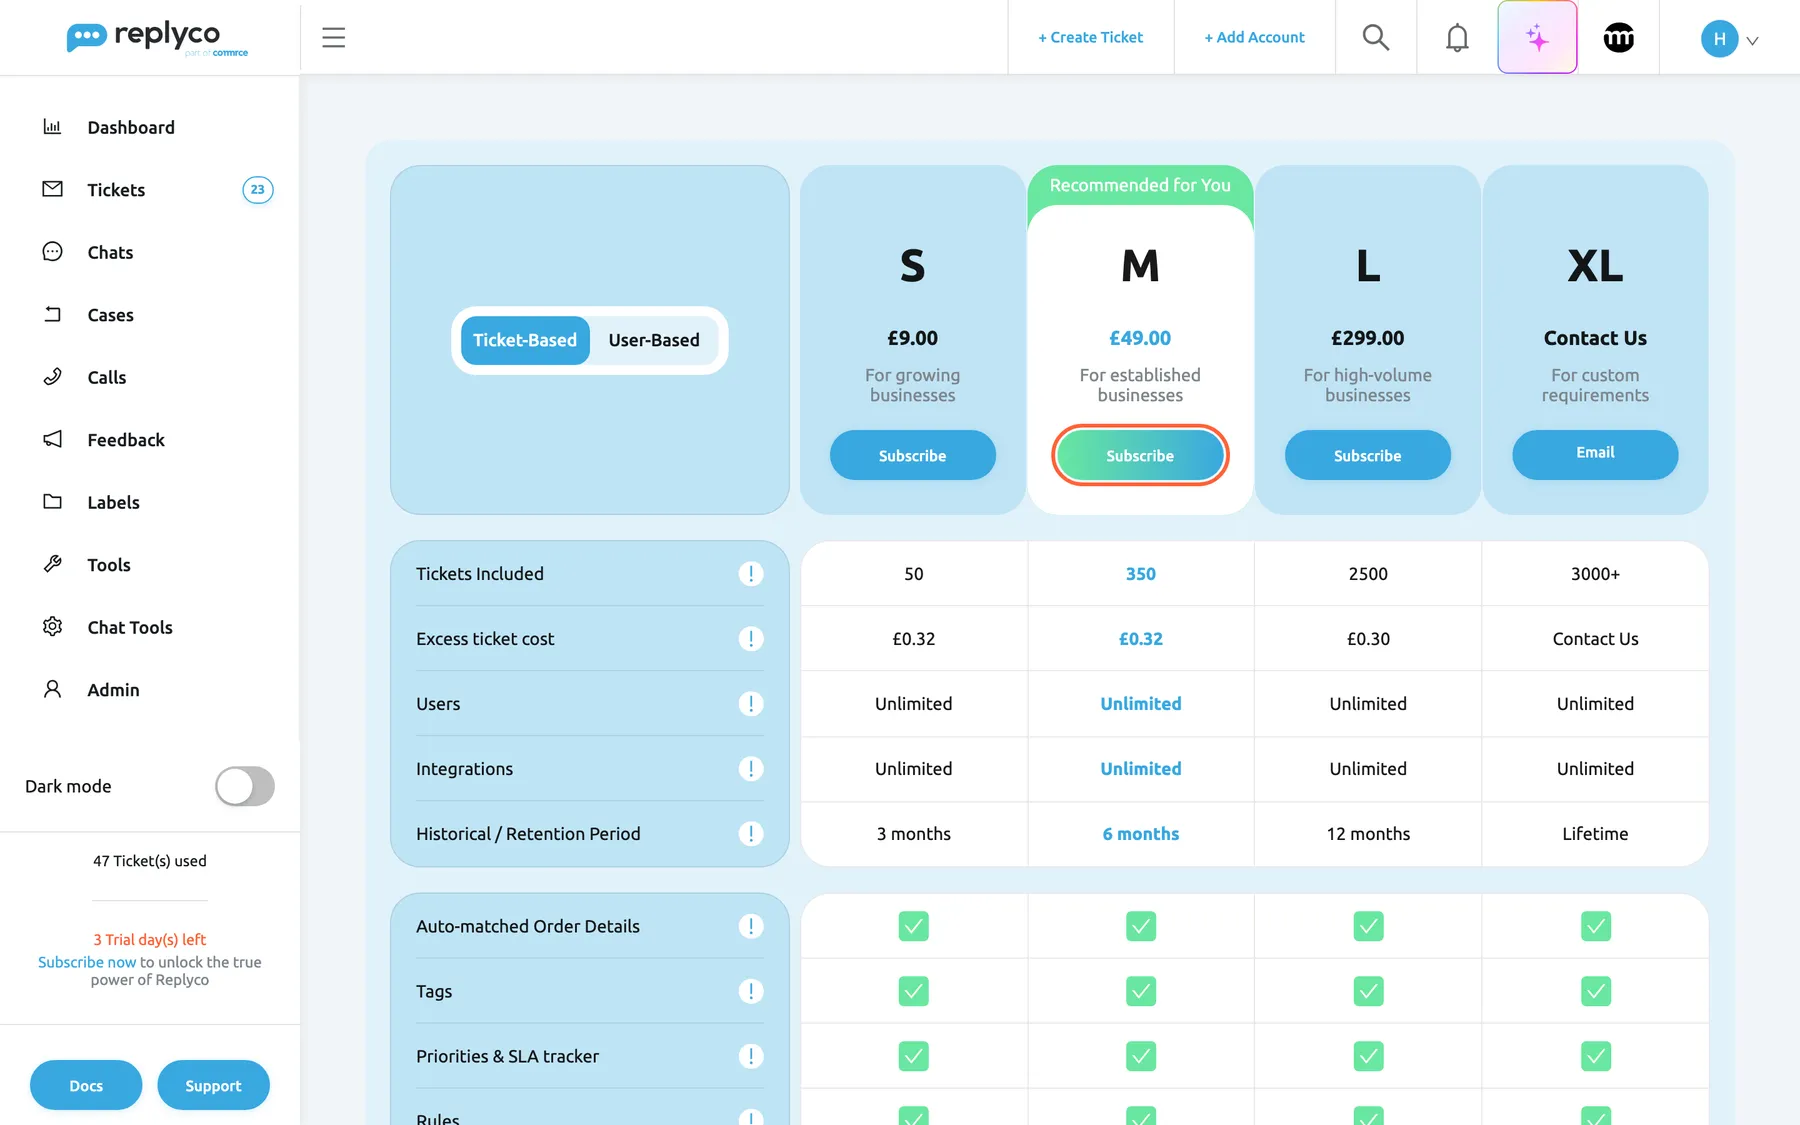1800x1125 pixels.
Task: Click the Admin person icon
Action: pos(52,689)
